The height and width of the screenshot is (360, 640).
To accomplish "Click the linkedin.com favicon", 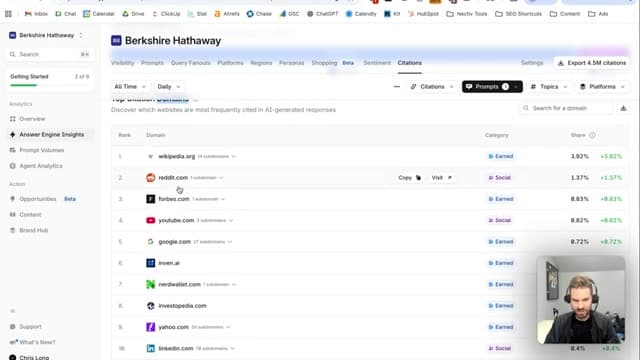I will coord(151,348).
